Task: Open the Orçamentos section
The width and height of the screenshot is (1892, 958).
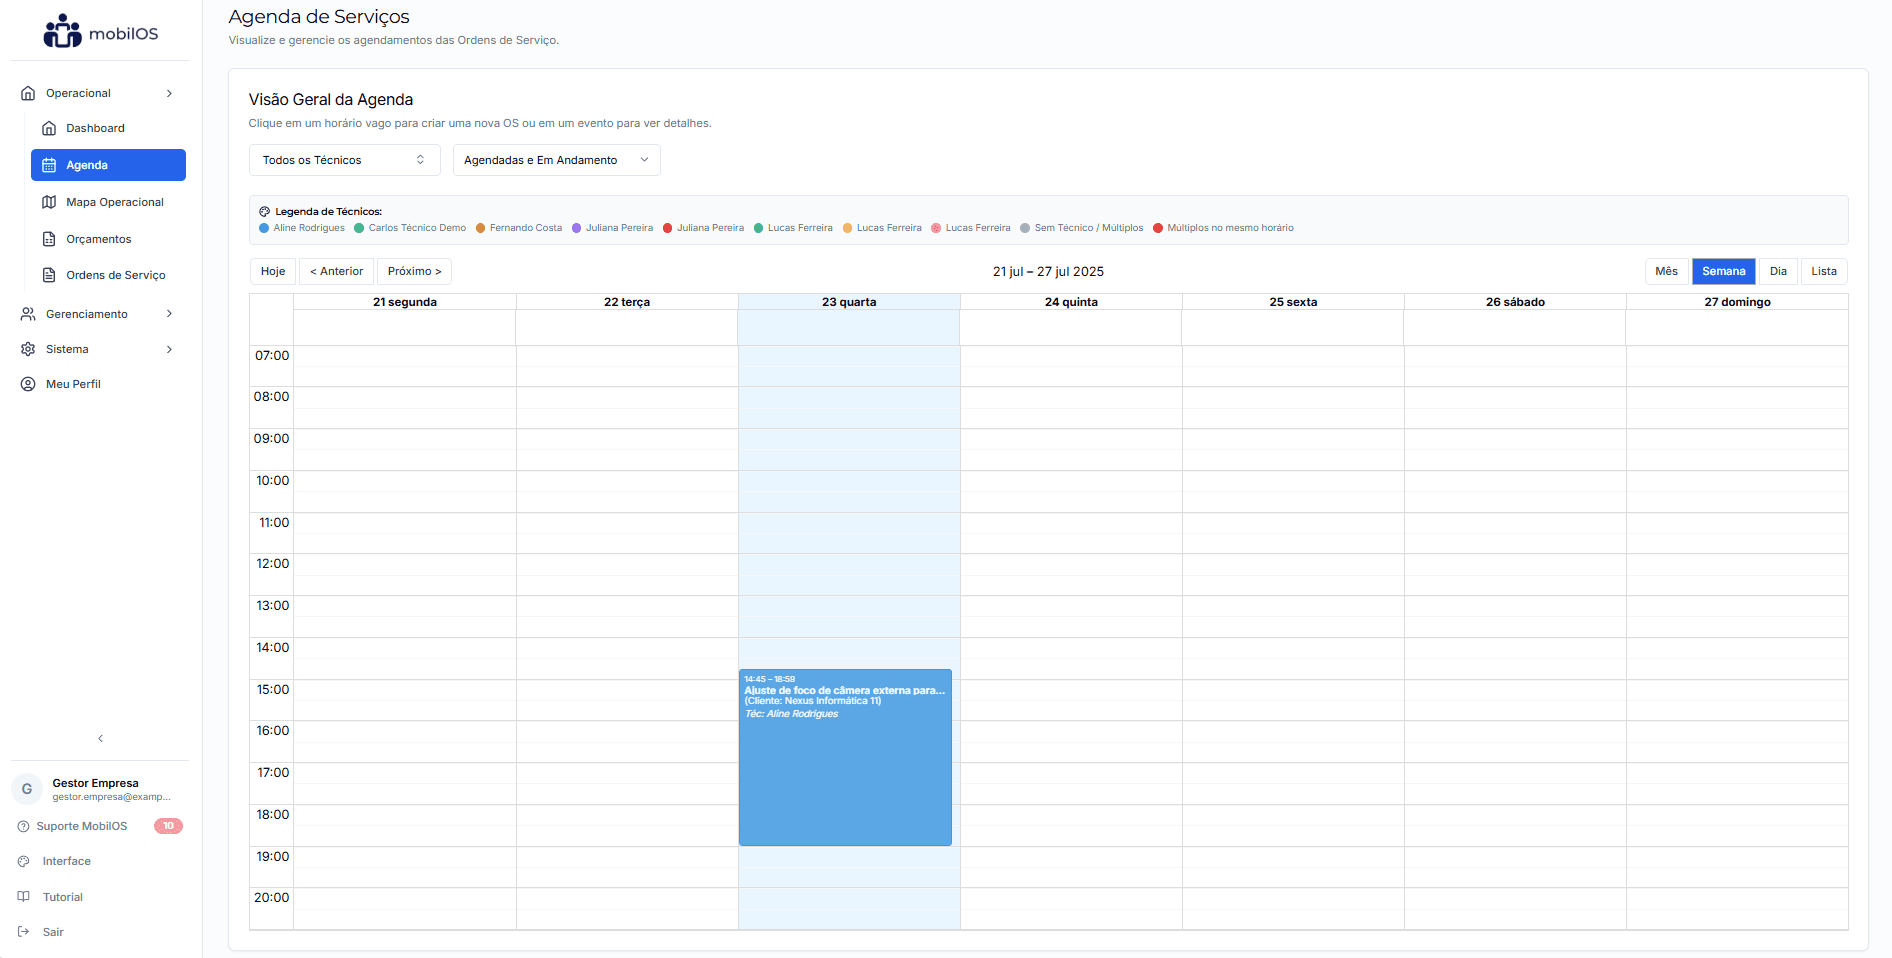Action: click(98, 239)
